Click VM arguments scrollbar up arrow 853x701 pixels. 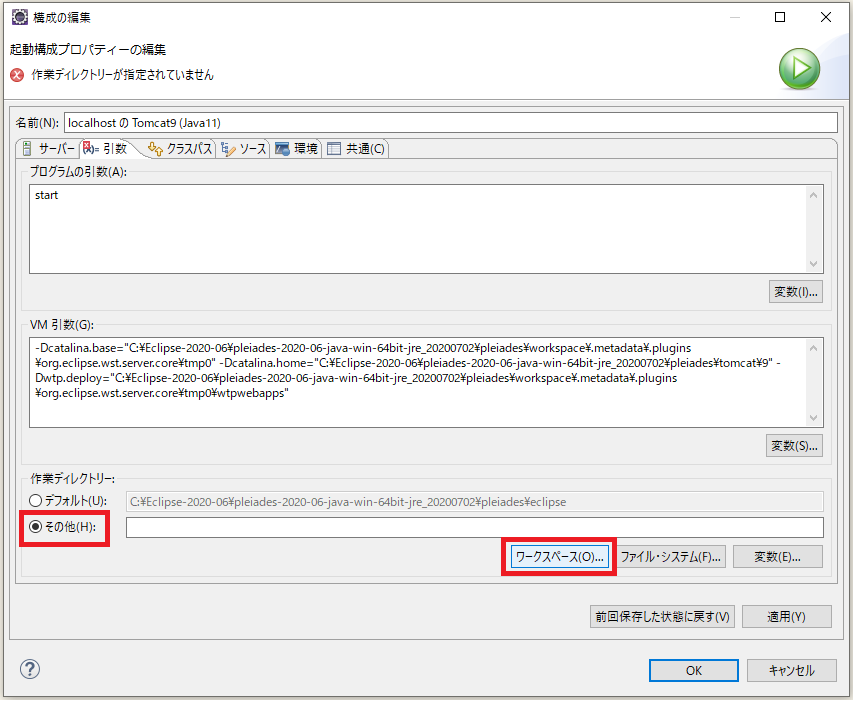point(813,348)
